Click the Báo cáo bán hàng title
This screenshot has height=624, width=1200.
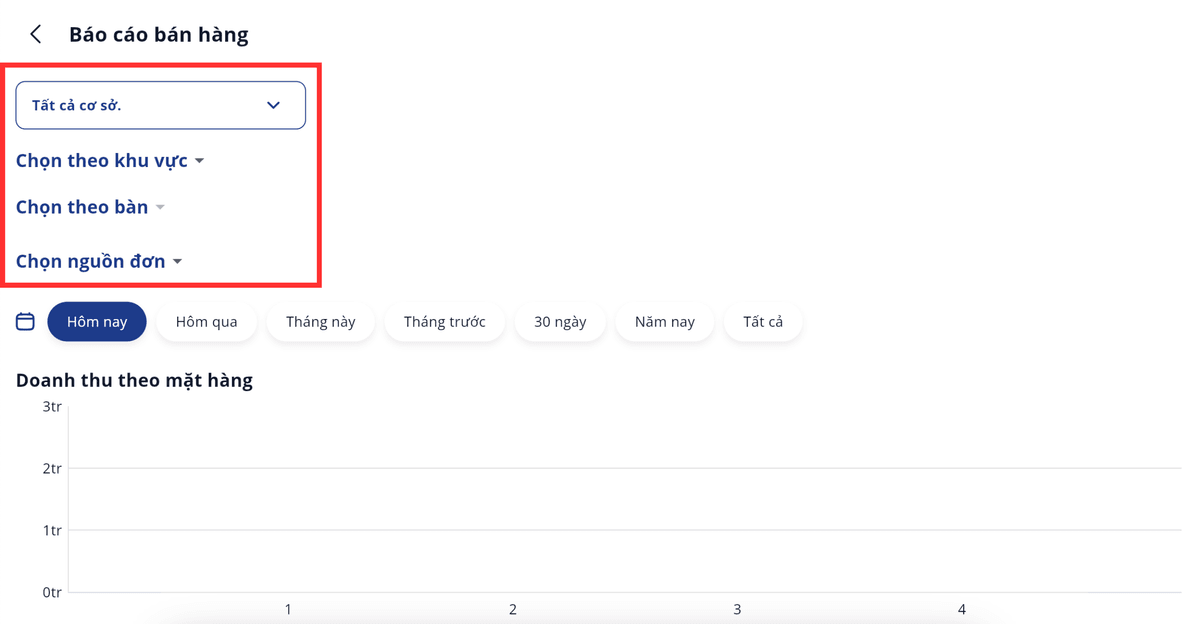[x=158, y=34]
